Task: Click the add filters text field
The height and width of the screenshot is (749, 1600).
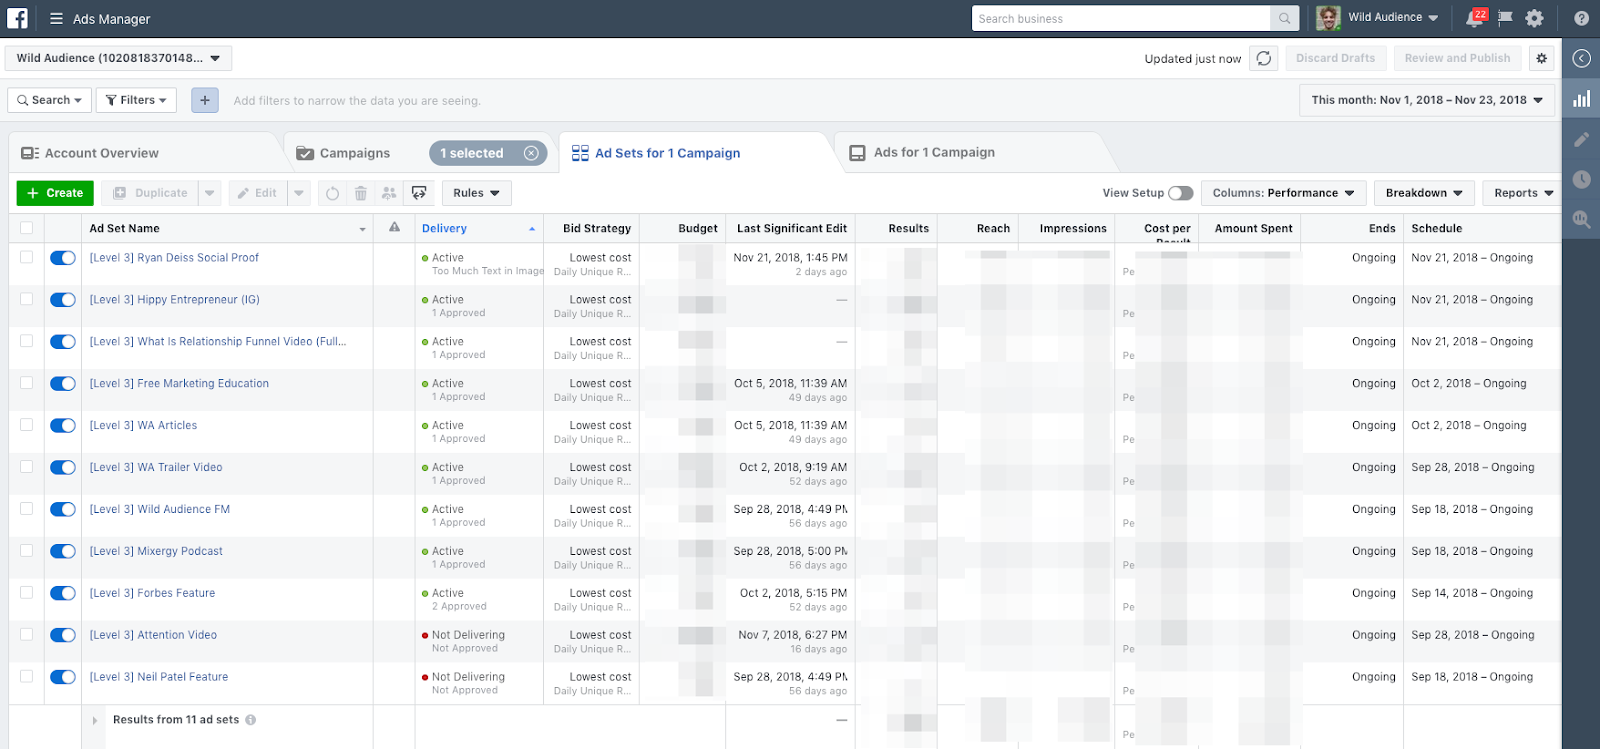Action: pos(357,101)
